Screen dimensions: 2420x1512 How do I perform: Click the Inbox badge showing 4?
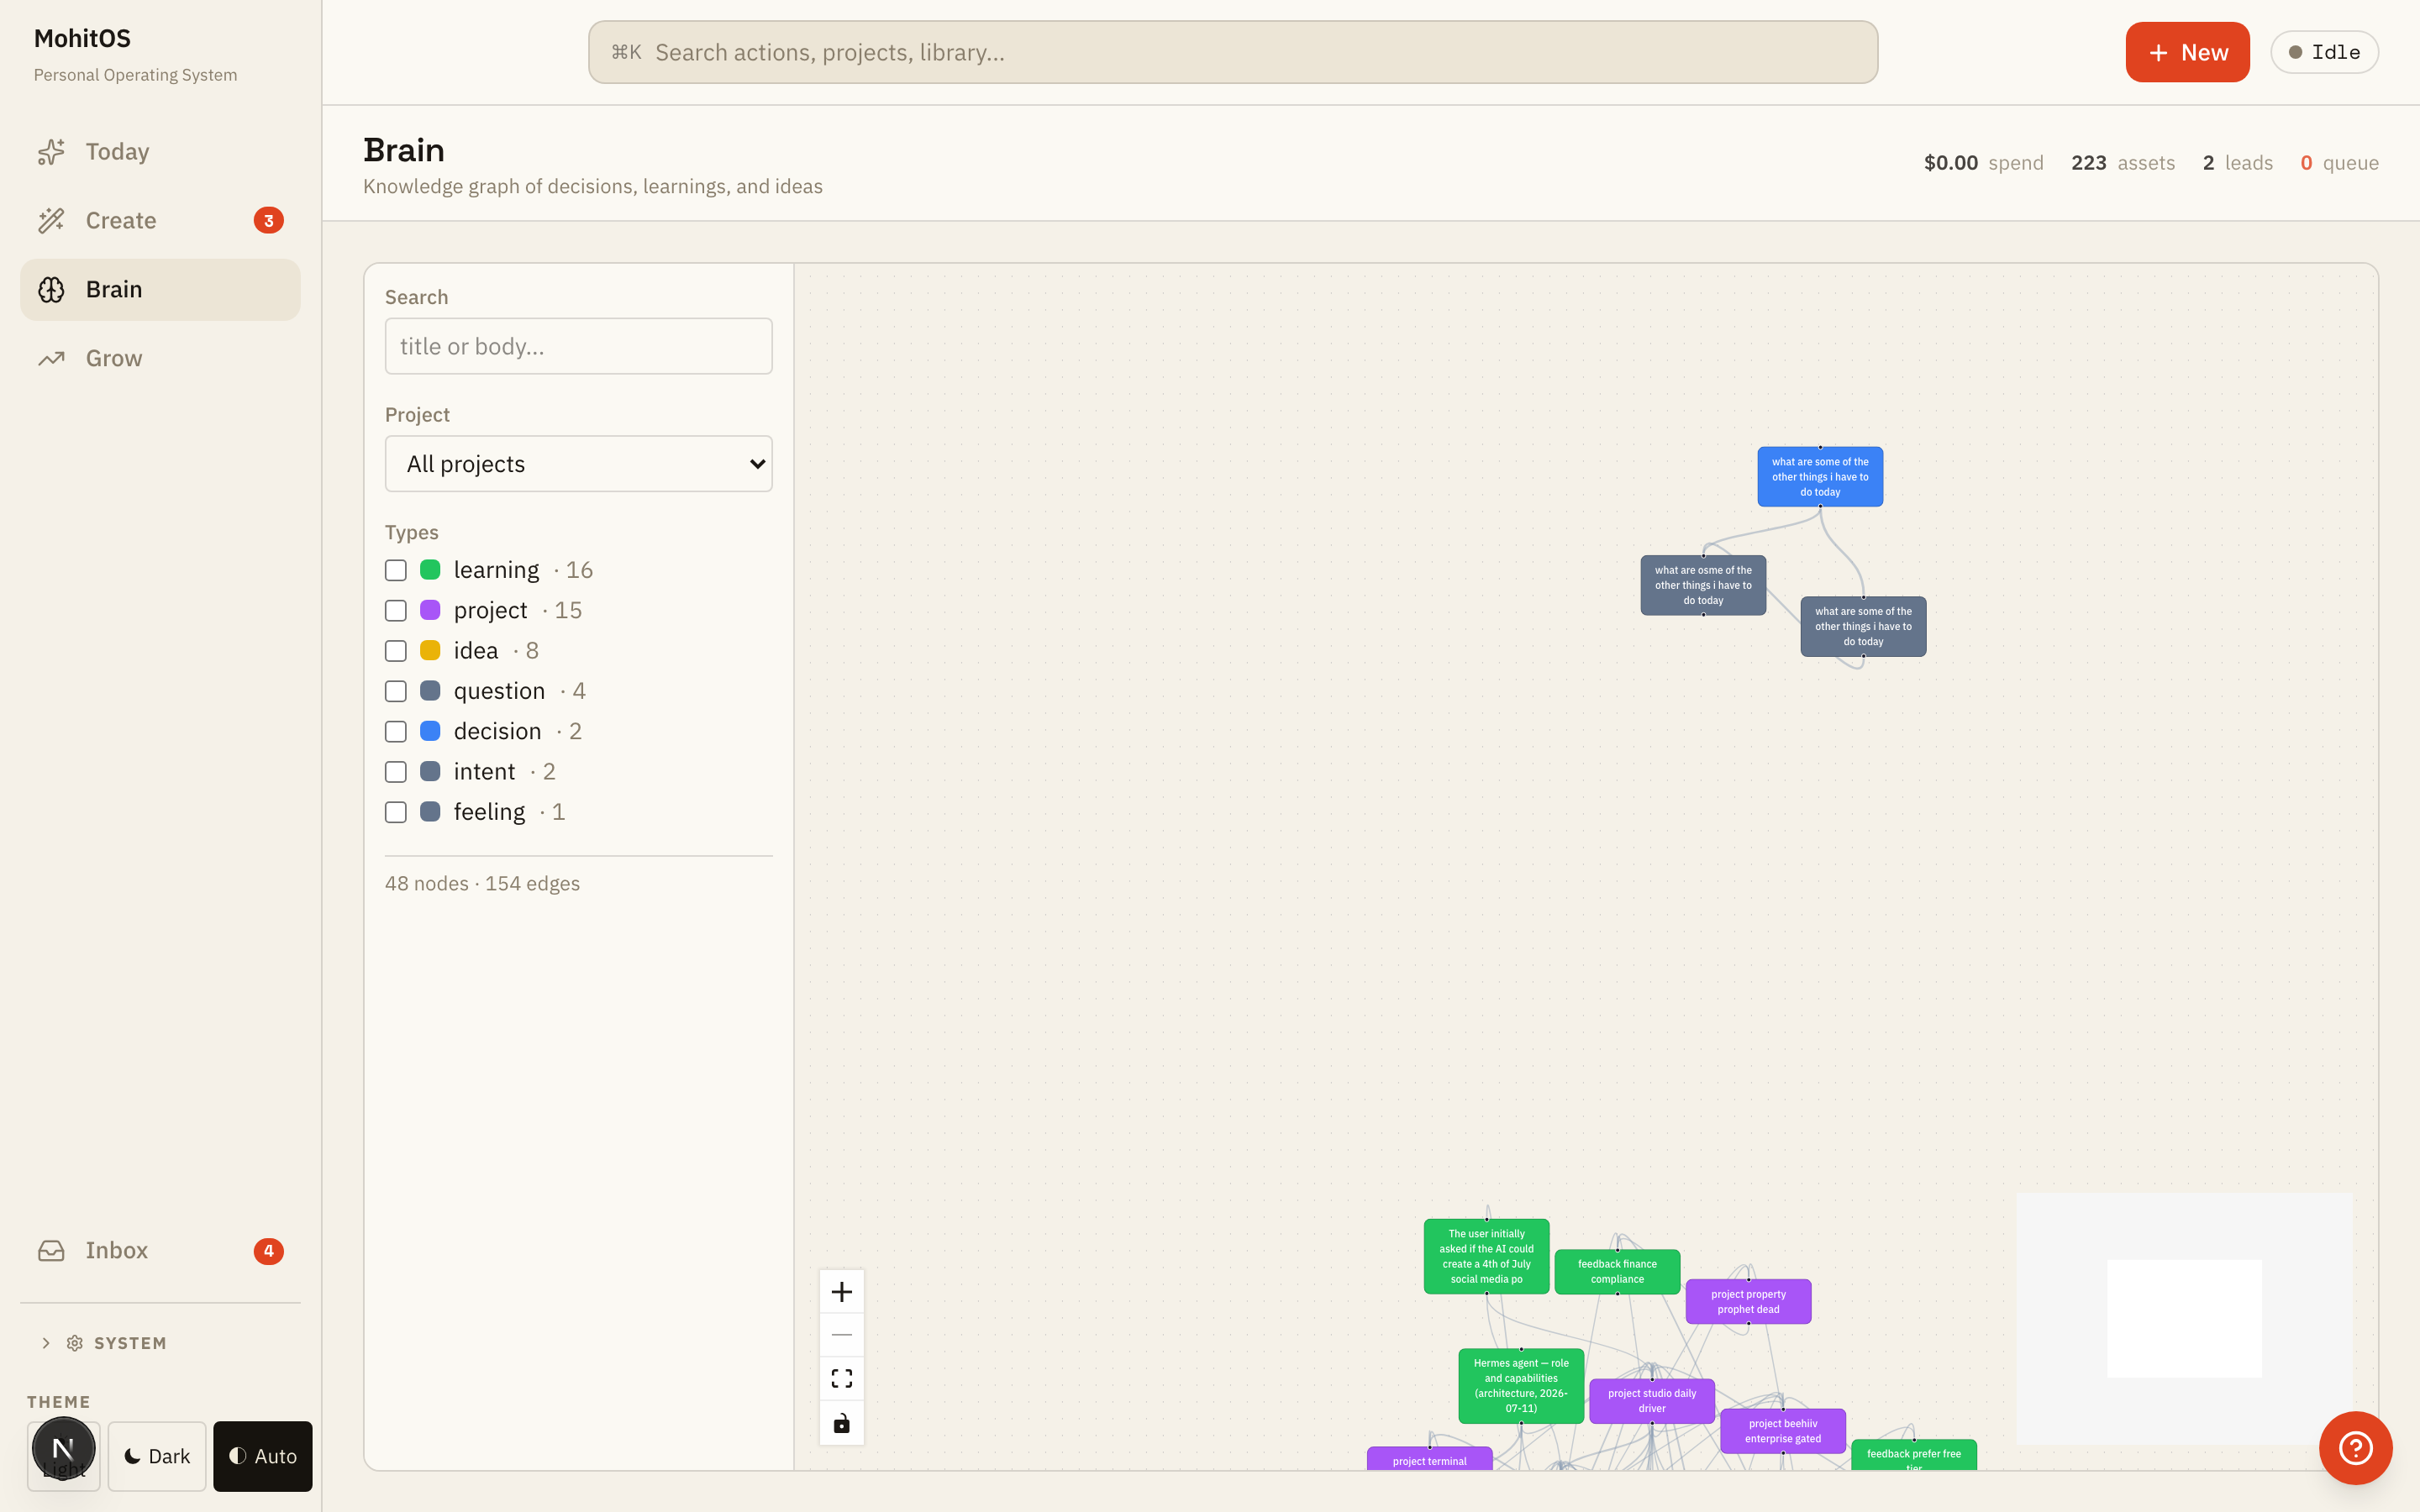pyautogui.click(x=268, y=1250)
